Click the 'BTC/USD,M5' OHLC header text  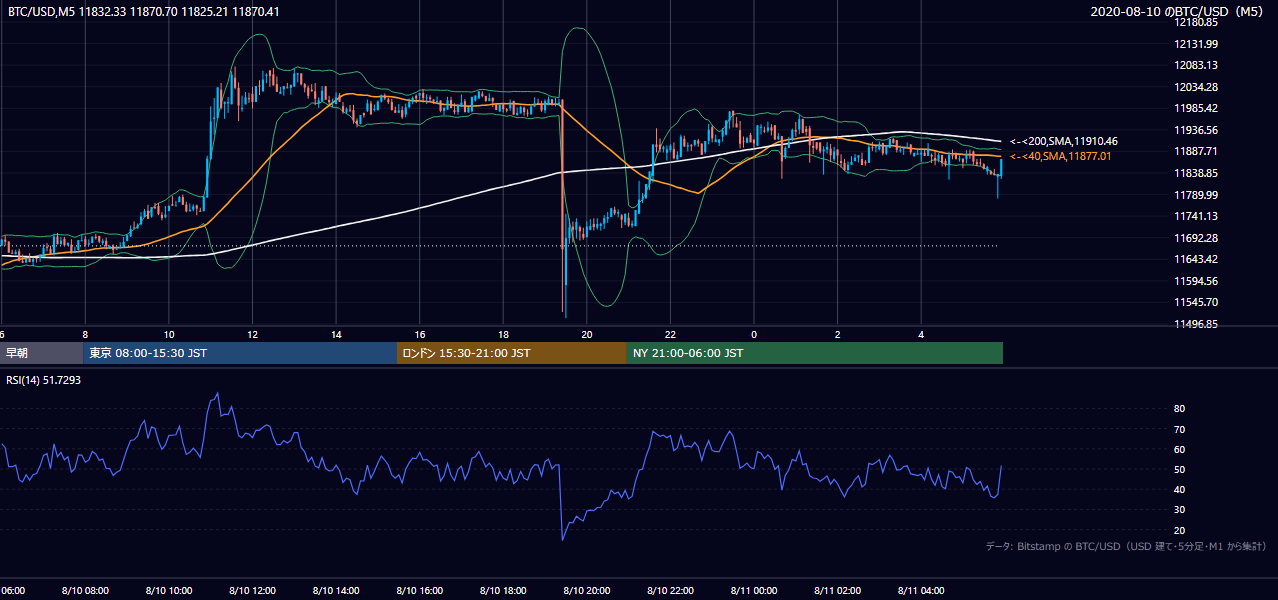coord(143,11)
